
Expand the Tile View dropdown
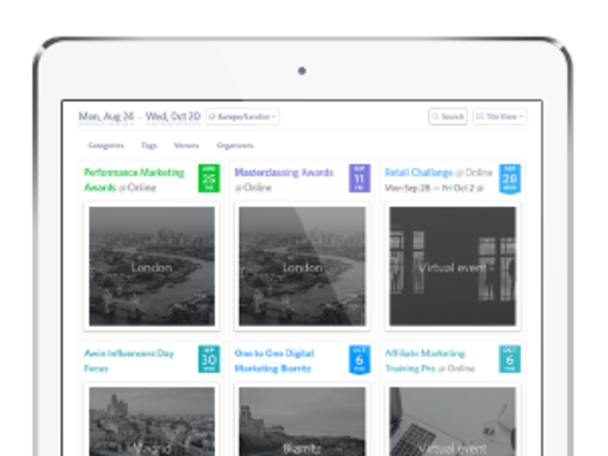(x=499, y=117)
